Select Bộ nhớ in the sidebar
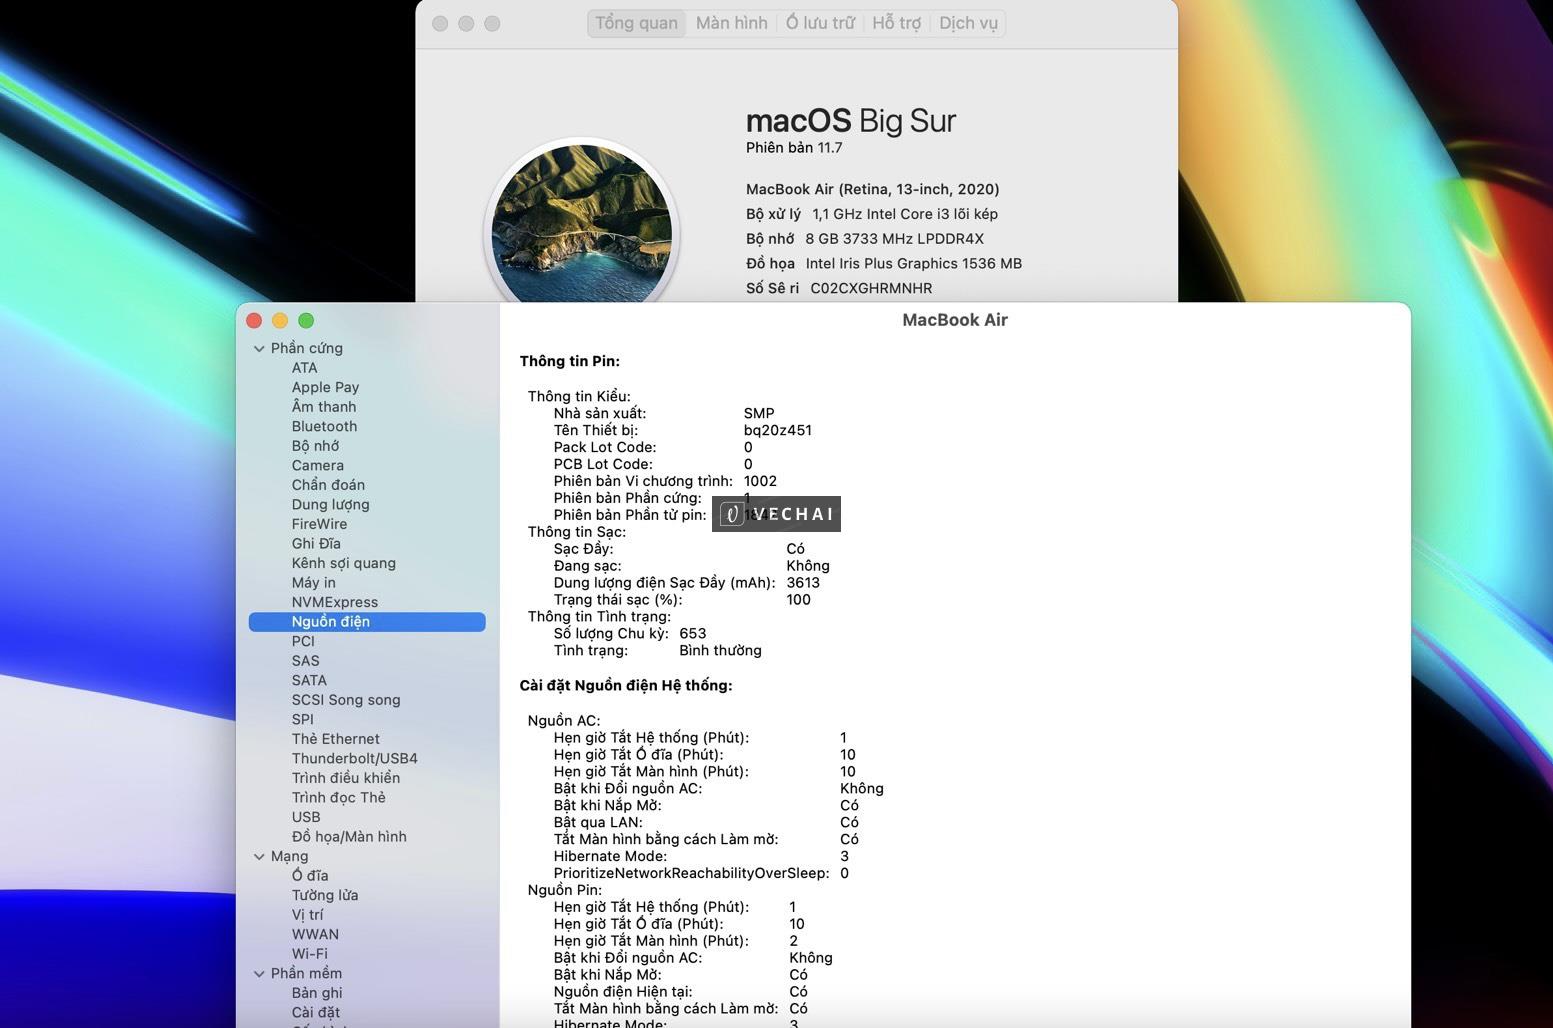This screenshot has width=1553, height=1028. coord(315,446)
